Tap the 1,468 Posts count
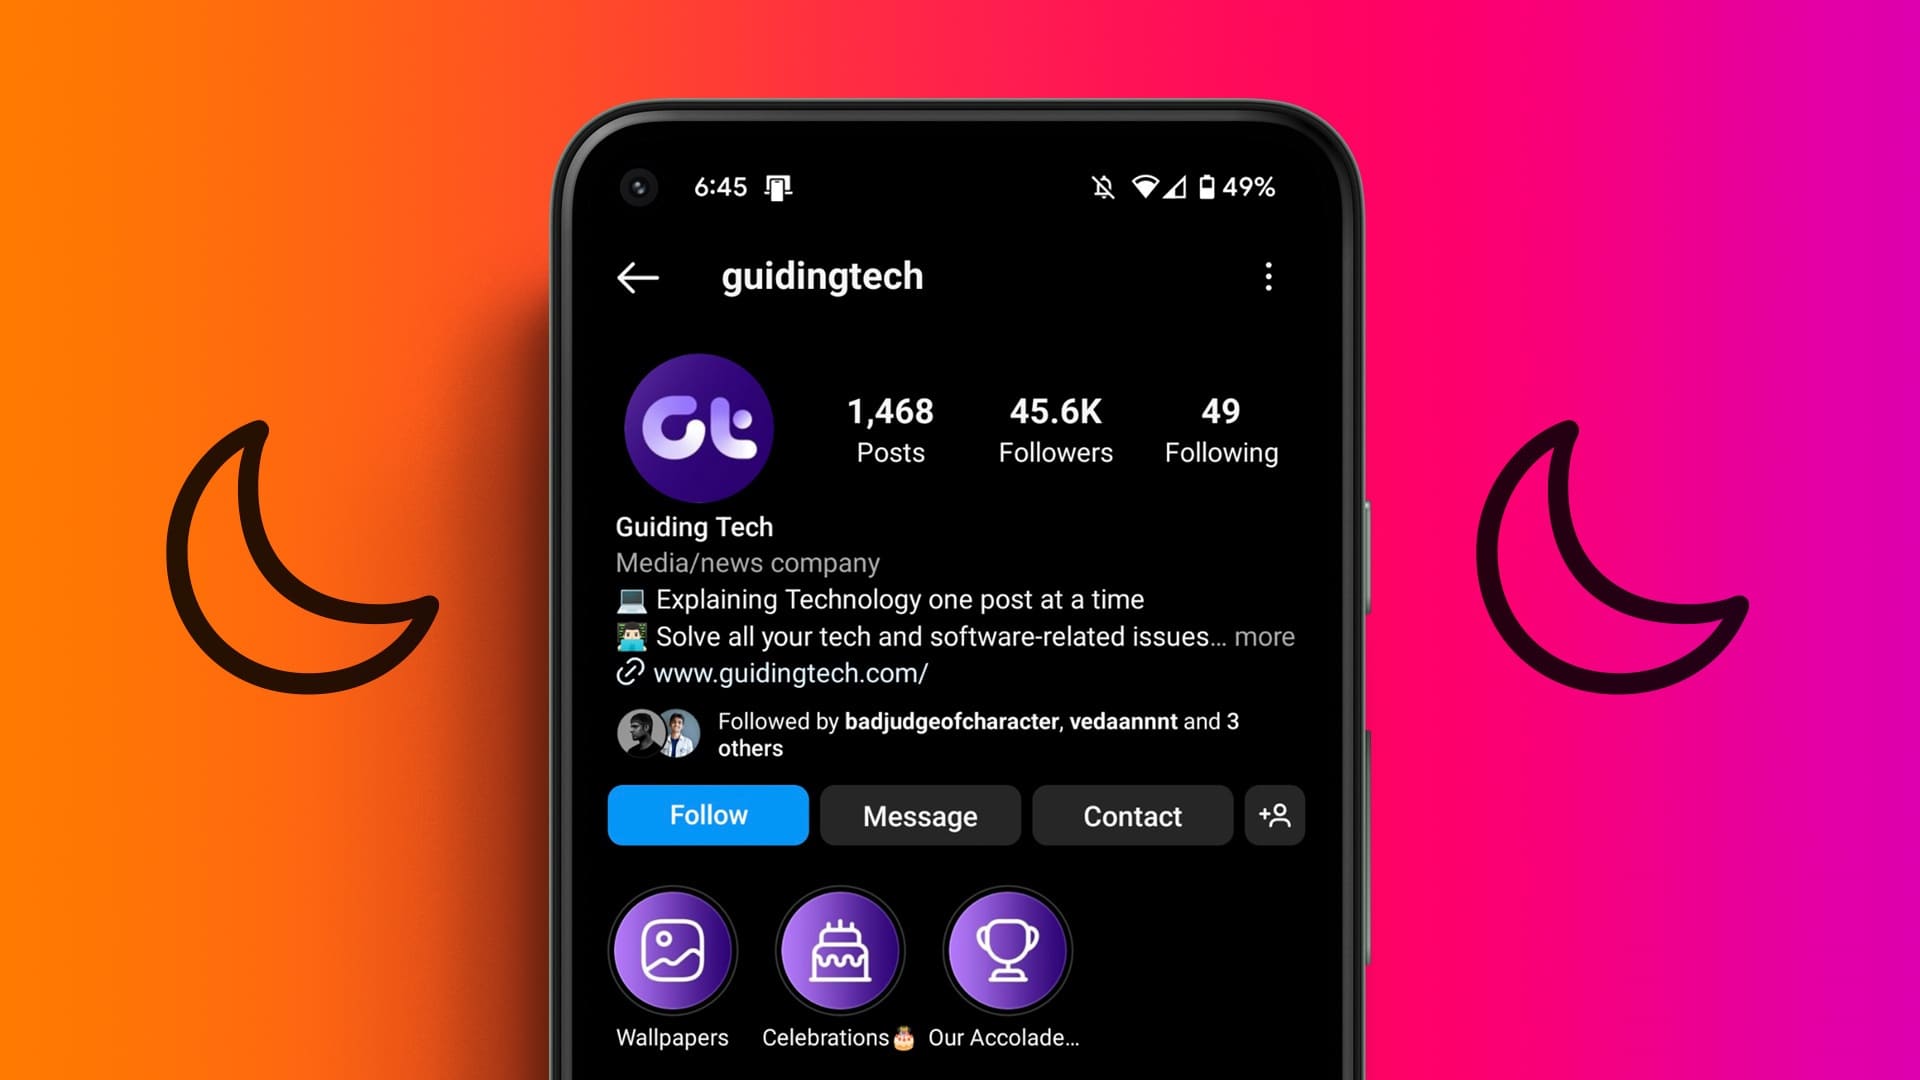This screenshot has height=1080, width=1920. [889, 427]
